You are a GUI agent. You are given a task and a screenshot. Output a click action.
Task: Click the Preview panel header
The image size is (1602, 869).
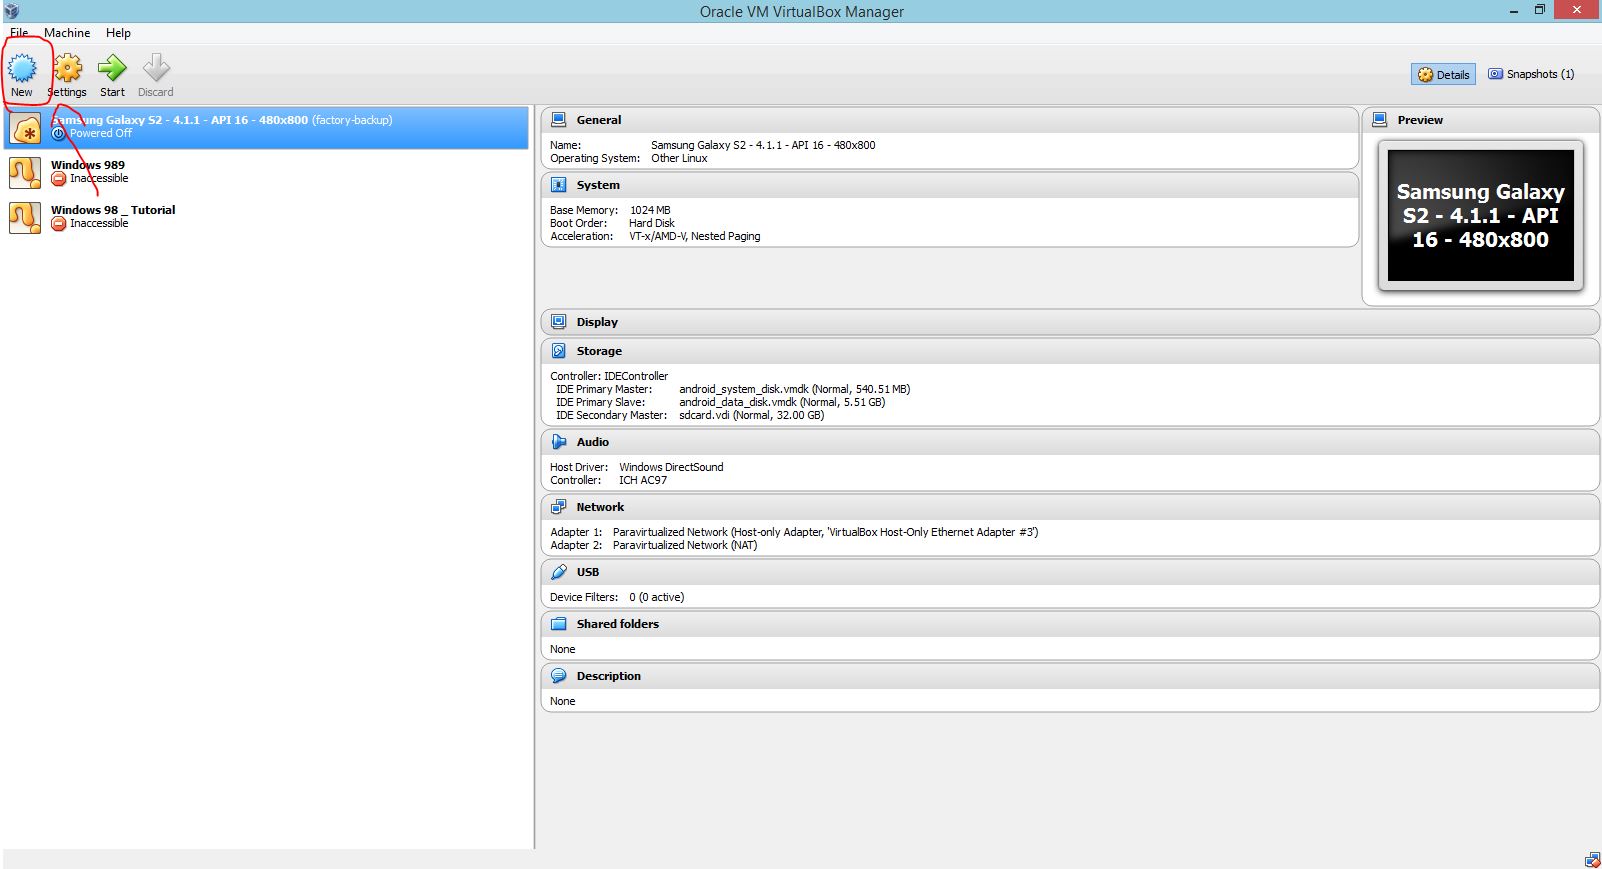pyautogui.click(x=1481, y=120)
